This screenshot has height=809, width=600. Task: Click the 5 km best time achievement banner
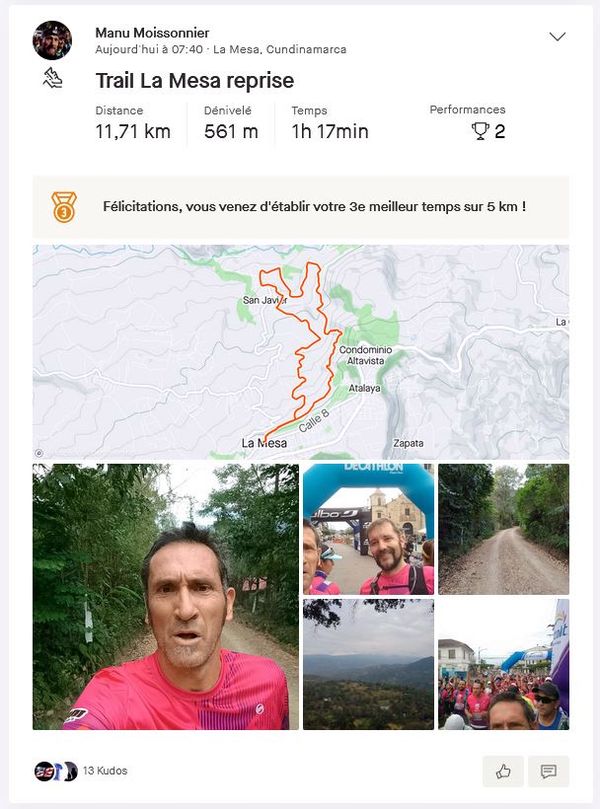tap(301, 207)
